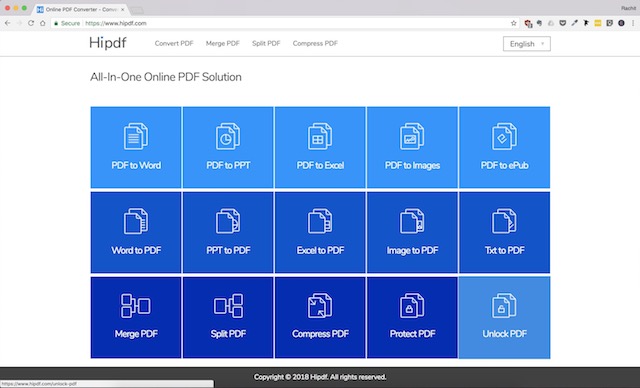The image size is (640, 388).
Task: Open the PDF to Images converter tile
Action: (412, 147)
